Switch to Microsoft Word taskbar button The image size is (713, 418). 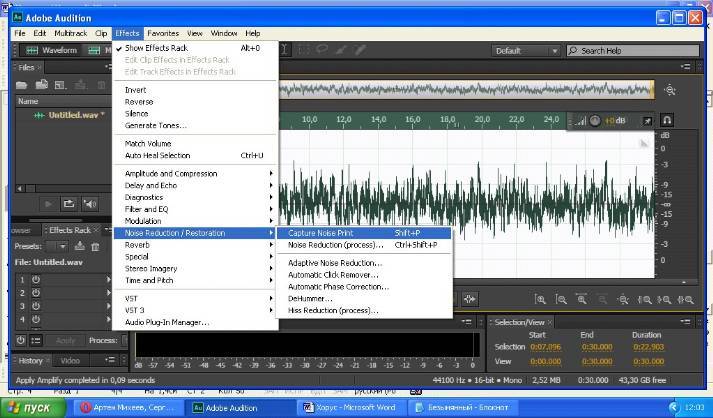click(x=350, y=408)
